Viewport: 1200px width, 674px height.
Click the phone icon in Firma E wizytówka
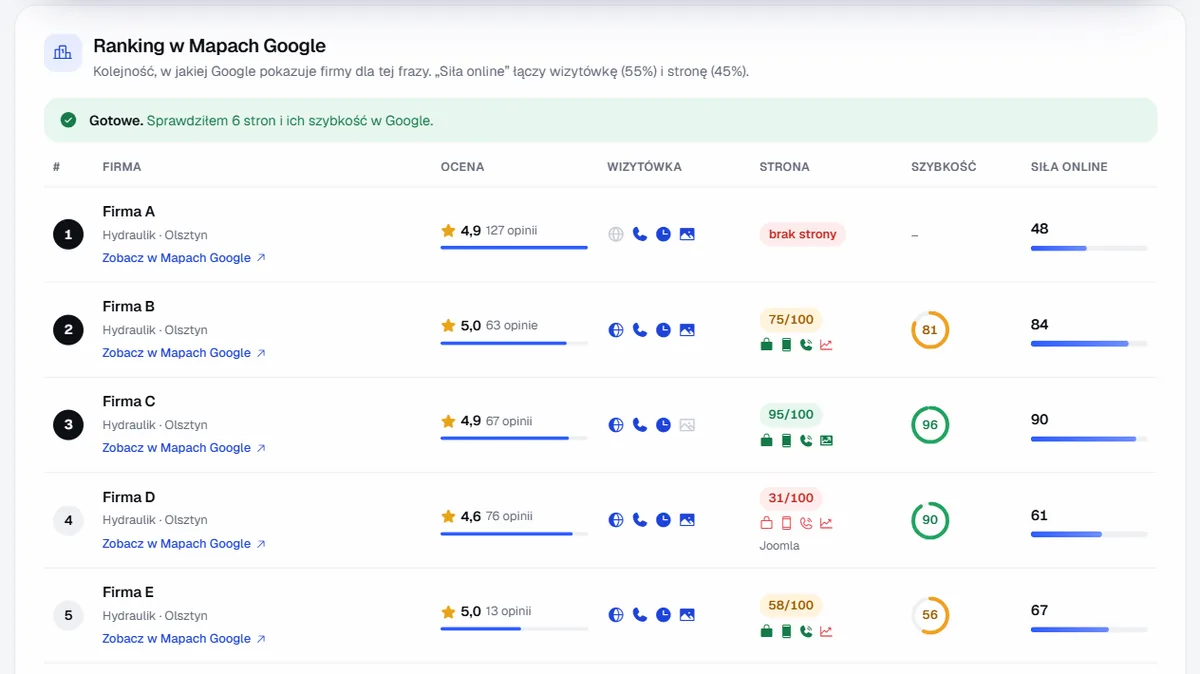(640, 615)
